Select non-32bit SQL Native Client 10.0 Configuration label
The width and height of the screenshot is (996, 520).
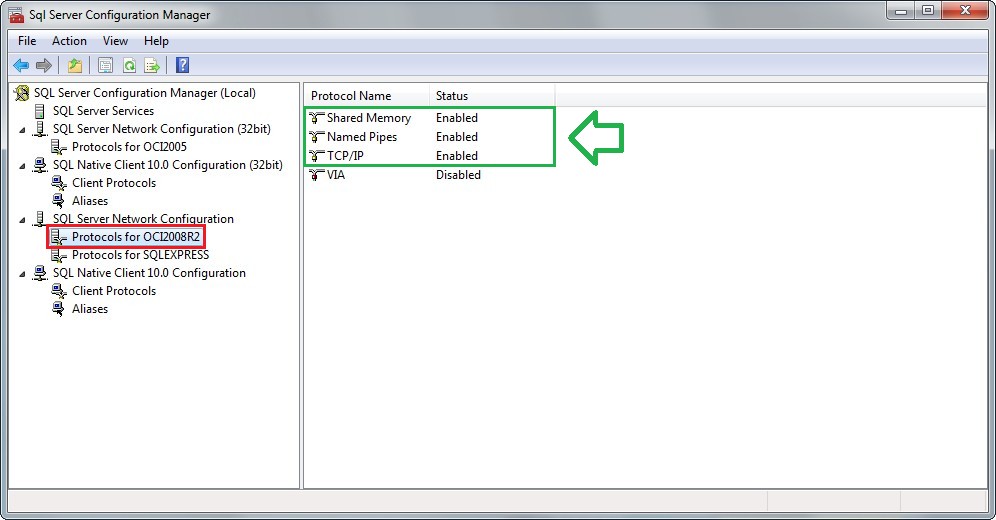[149, 273]
